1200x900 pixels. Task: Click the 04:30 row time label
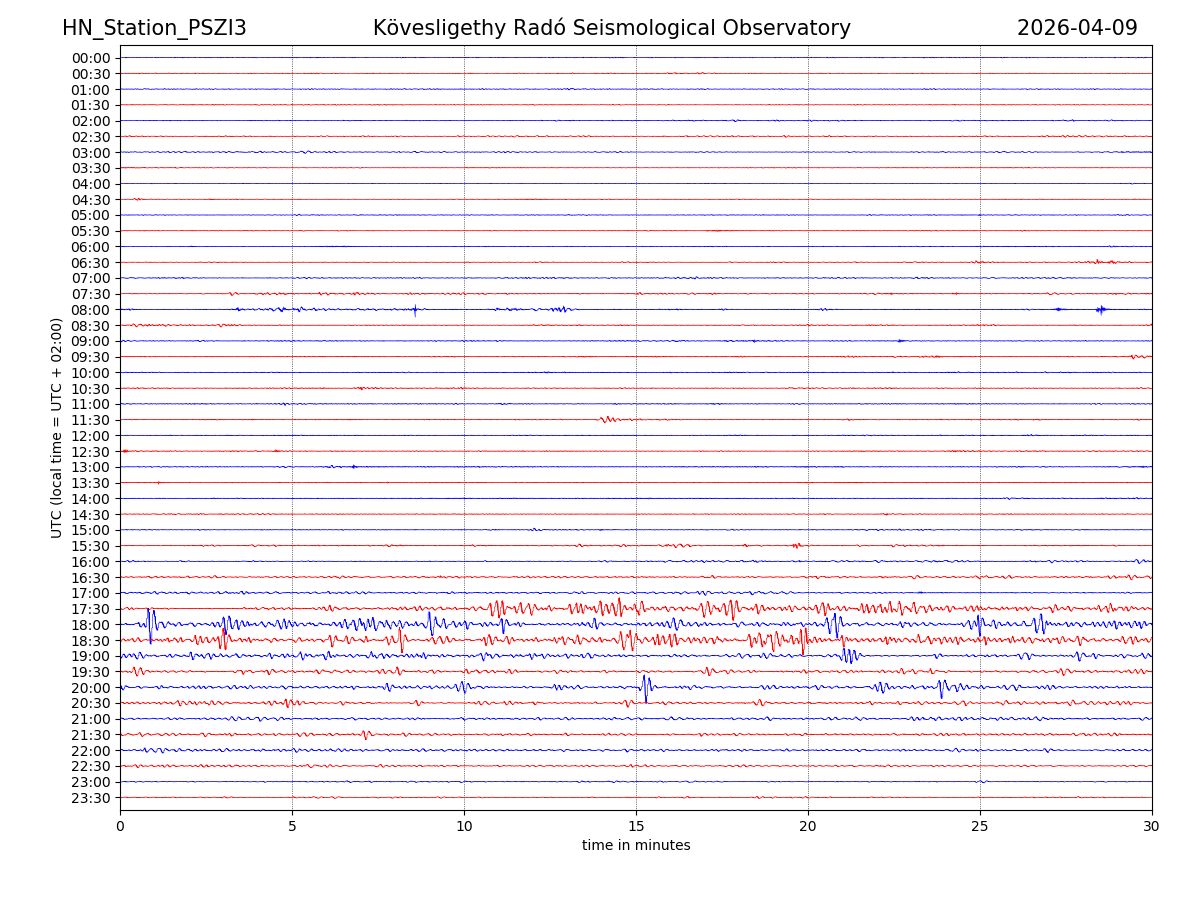click(91, 200)
